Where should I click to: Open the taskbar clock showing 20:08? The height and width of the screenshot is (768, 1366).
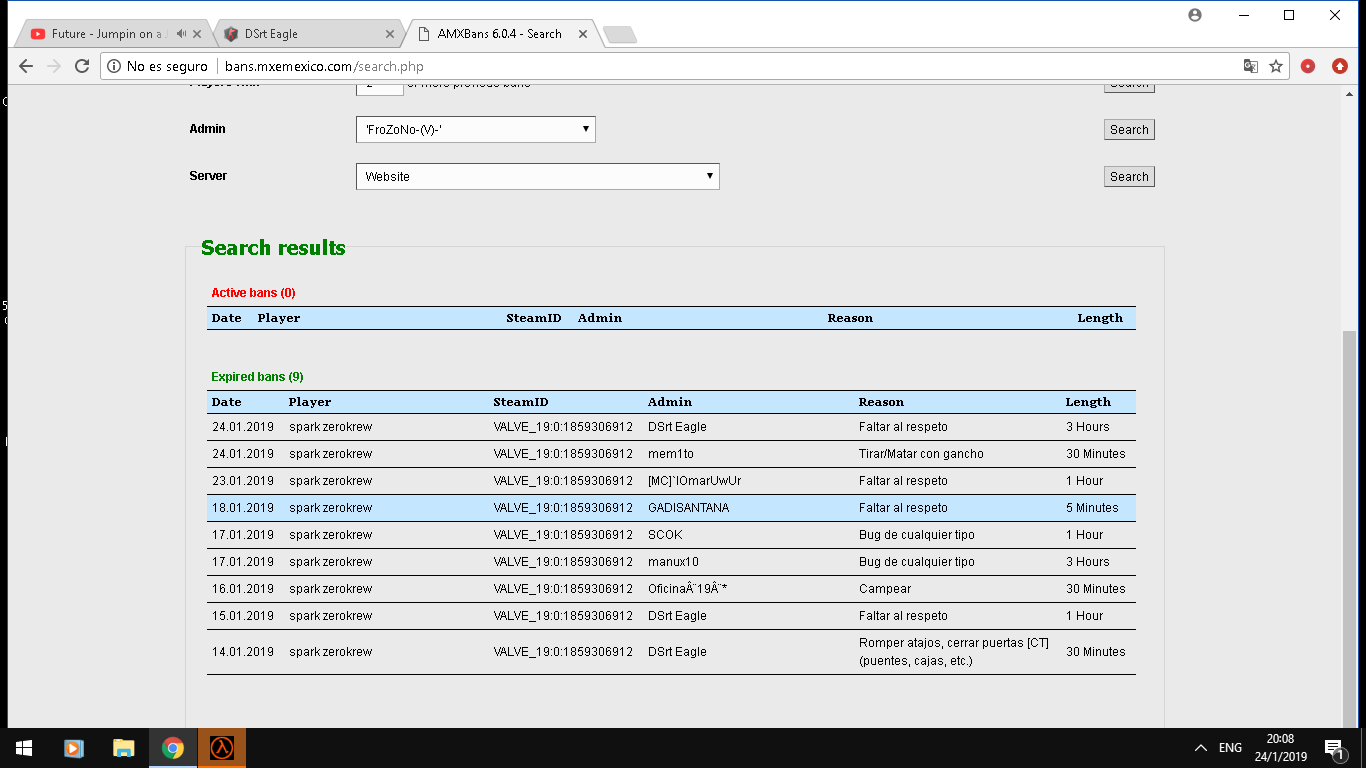pyautogui.click(x=1280, y=748)
